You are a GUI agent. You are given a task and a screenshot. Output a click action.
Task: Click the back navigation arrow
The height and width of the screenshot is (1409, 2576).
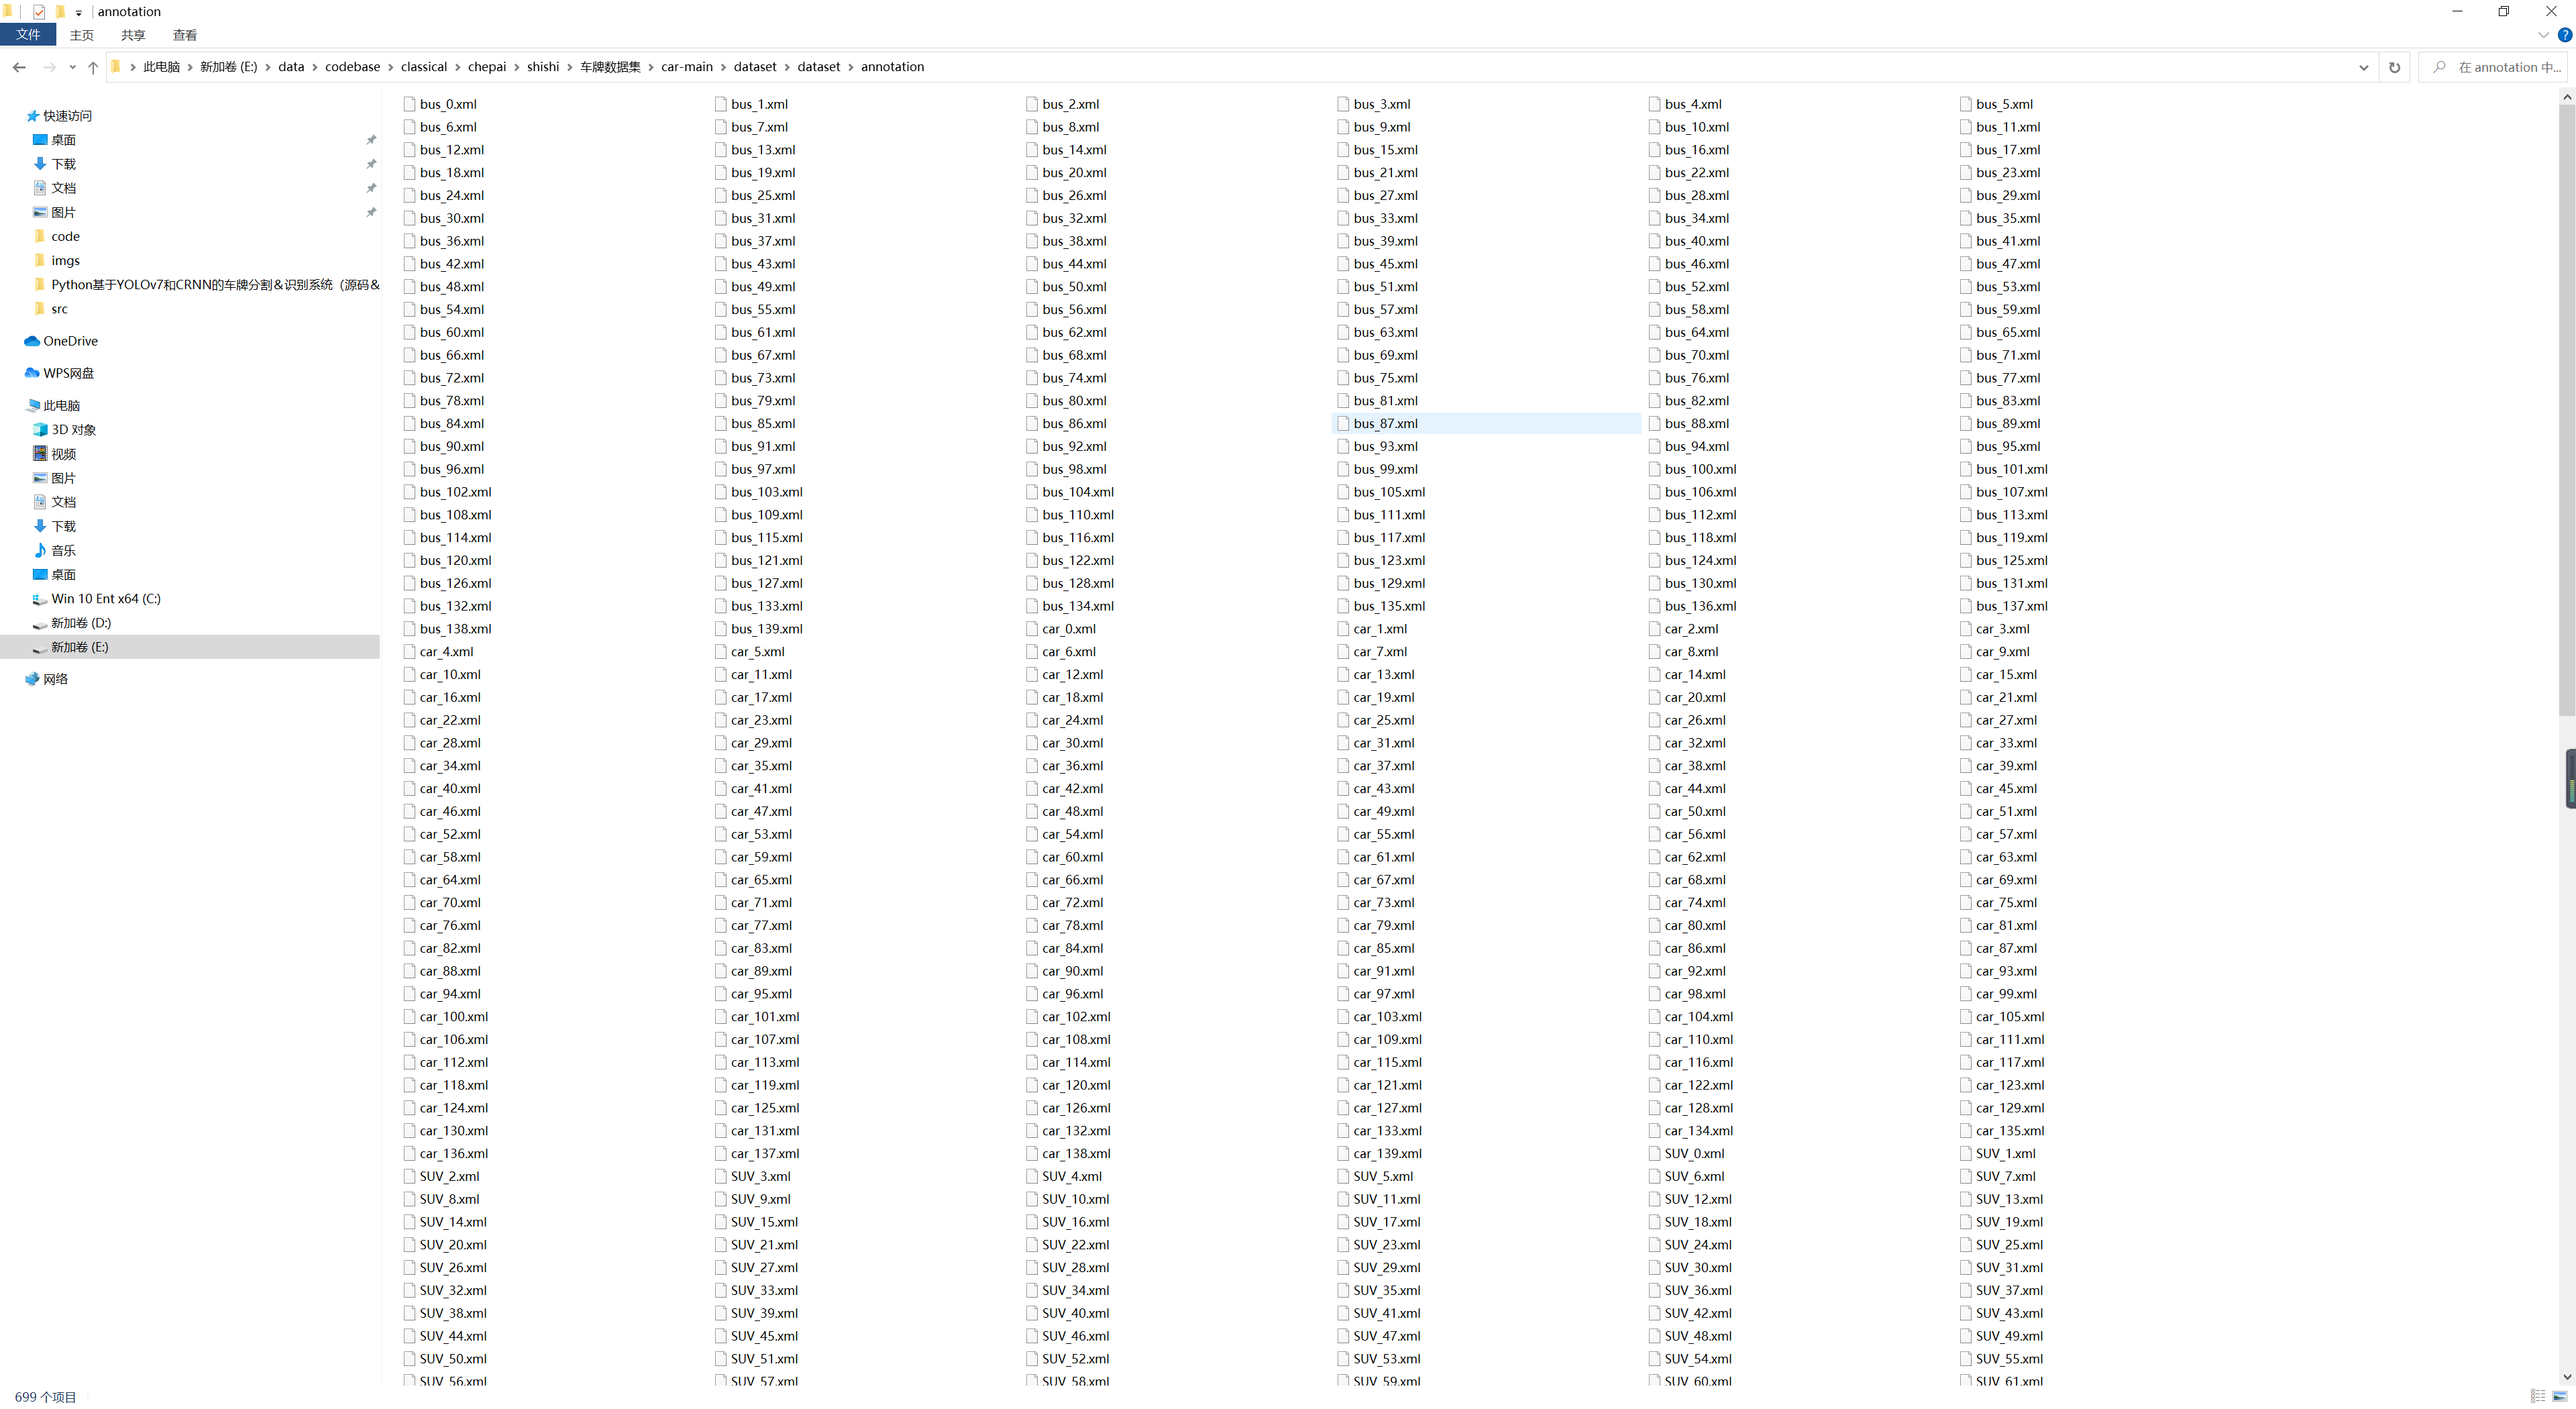(x=19, y=67)
